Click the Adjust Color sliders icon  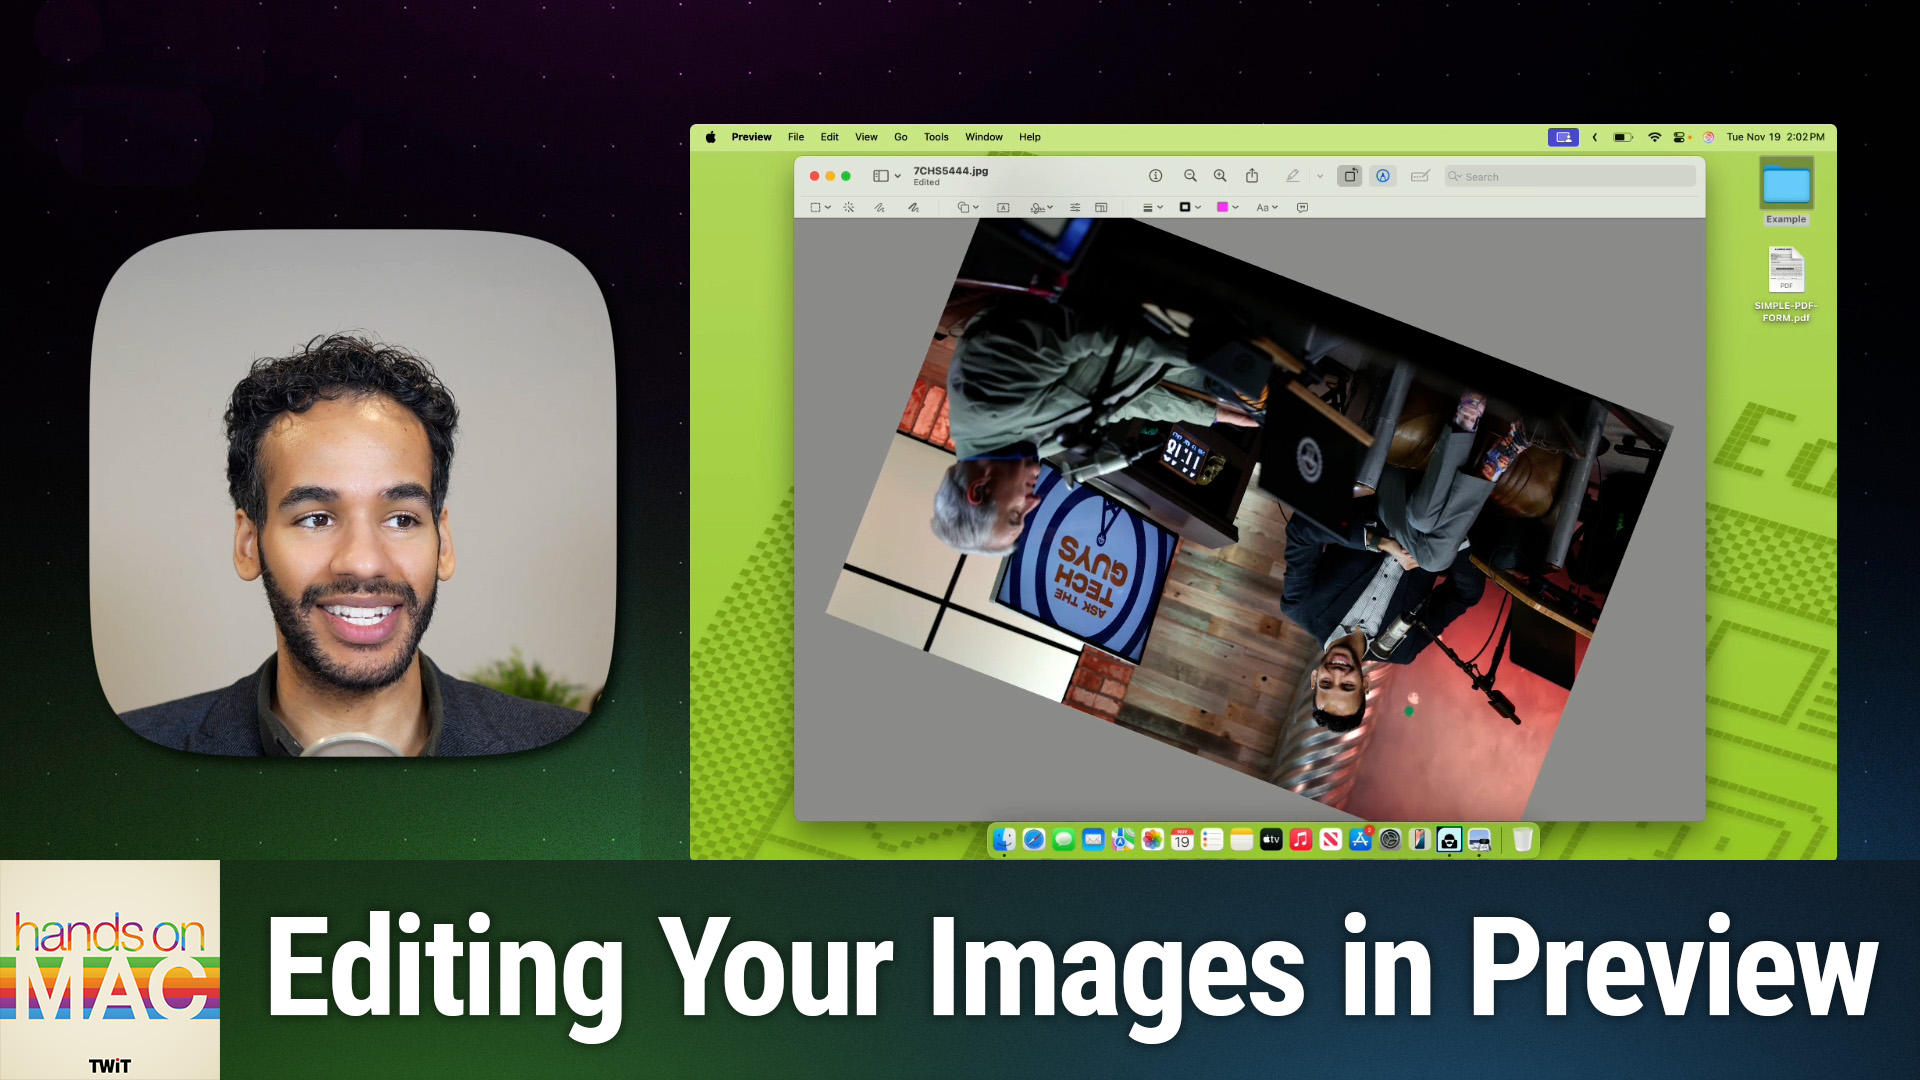coord(1075,208)
